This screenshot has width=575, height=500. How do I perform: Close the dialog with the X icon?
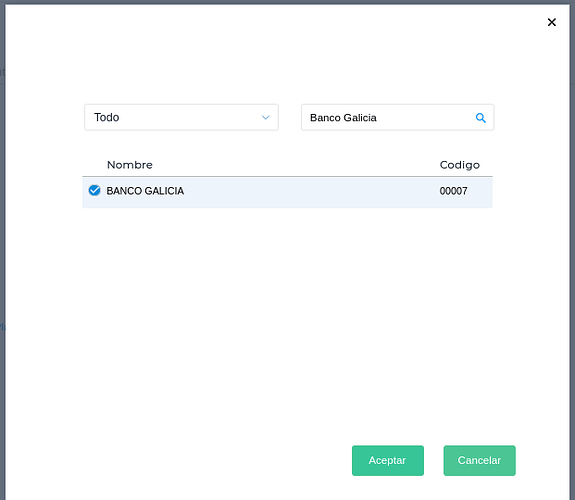[551, 22]
